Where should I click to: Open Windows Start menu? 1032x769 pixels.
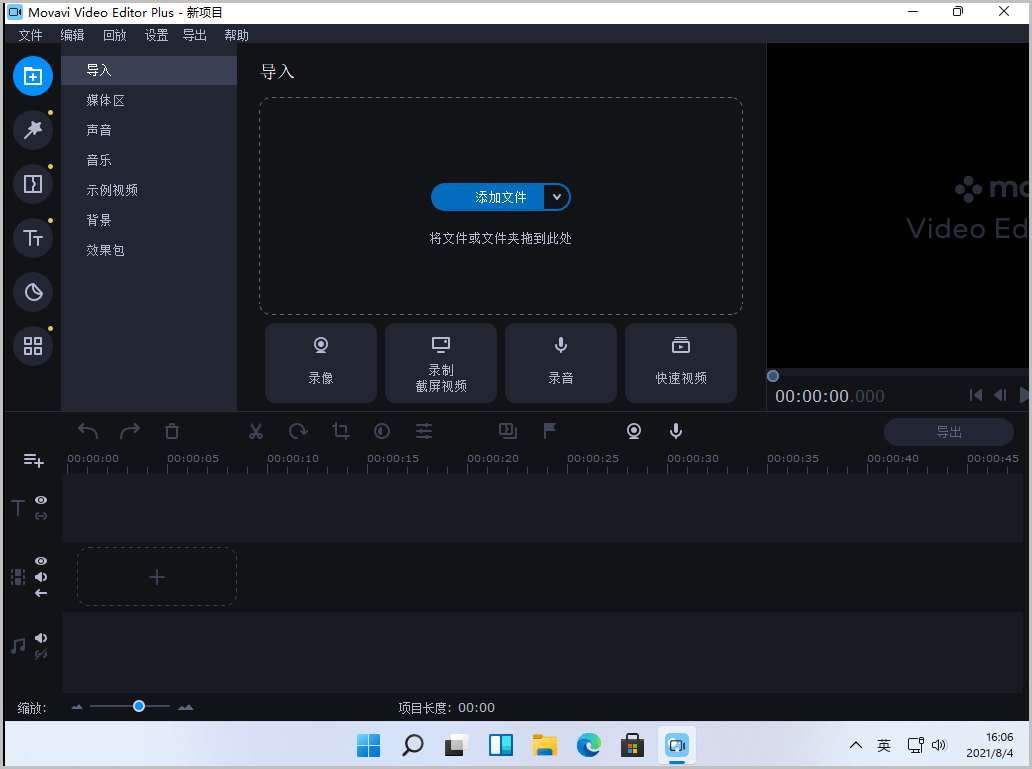(x=369, y=745)
